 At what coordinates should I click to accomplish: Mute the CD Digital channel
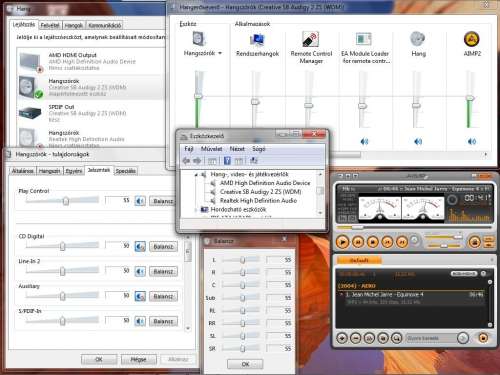[140, 247]
